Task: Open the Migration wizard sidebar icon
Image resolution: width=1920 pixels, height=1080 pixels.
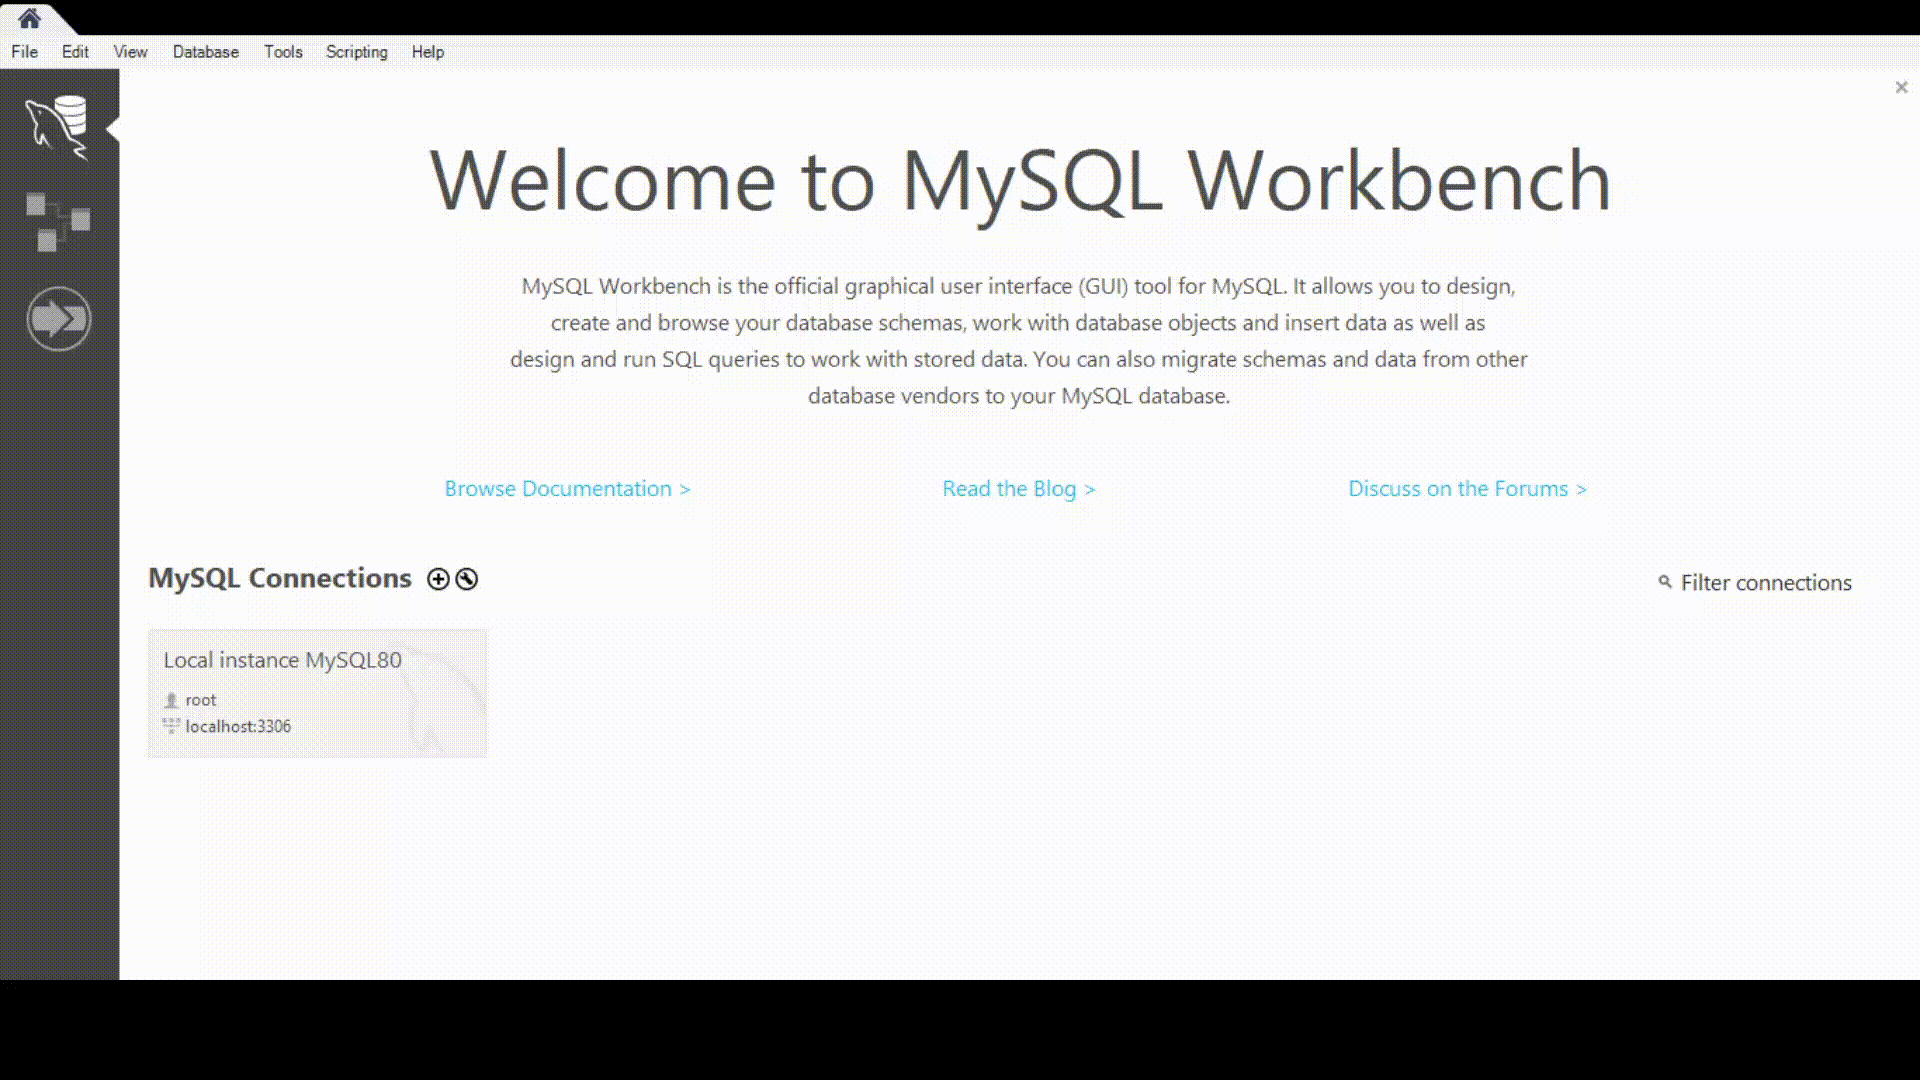Action: [x=58, y=319]
